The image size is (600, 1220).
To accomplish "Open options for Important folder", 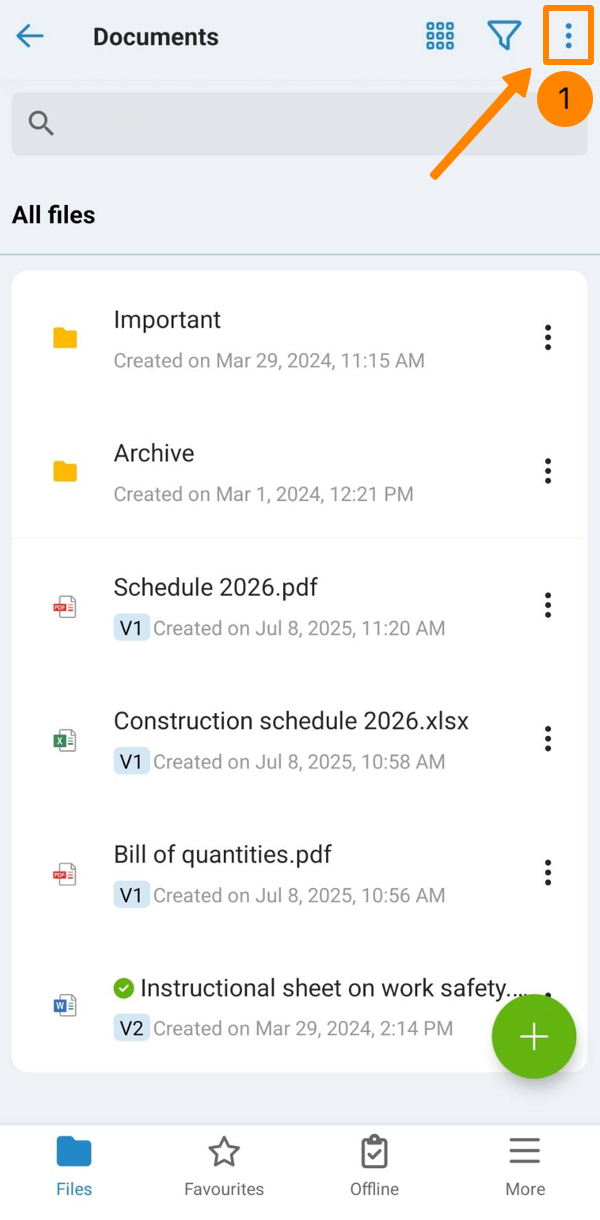I will tap(547, 338).
